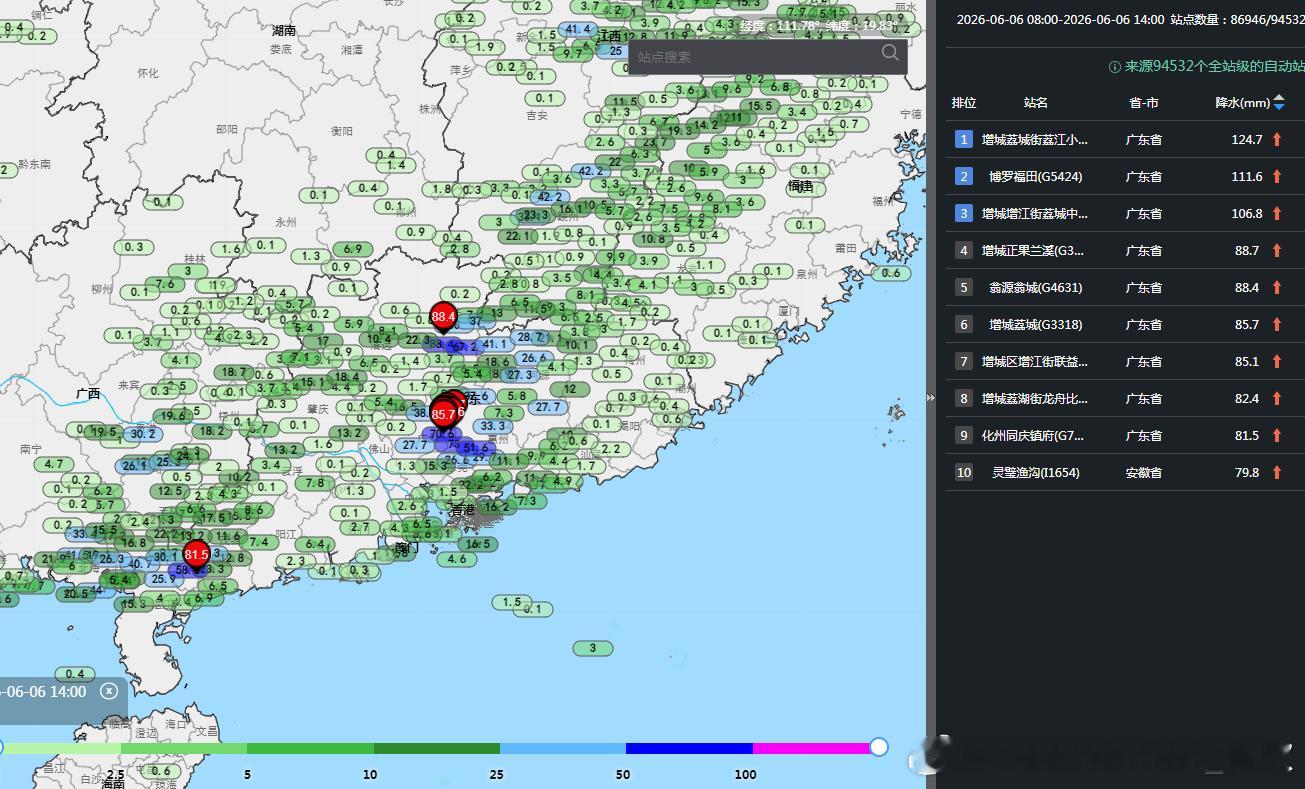Click offshore station label 3 on map
The image size is (1305, 789).
[593, 648]
